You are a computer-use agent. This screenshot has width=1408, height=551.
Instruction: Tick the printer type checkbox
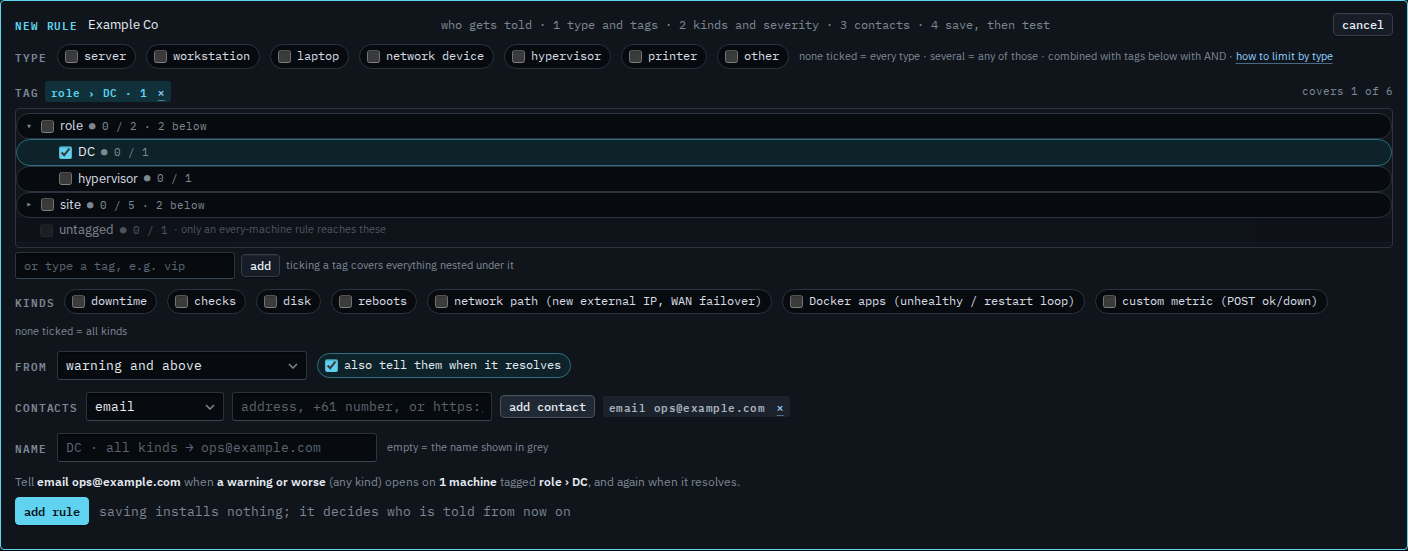coord(635,57)
